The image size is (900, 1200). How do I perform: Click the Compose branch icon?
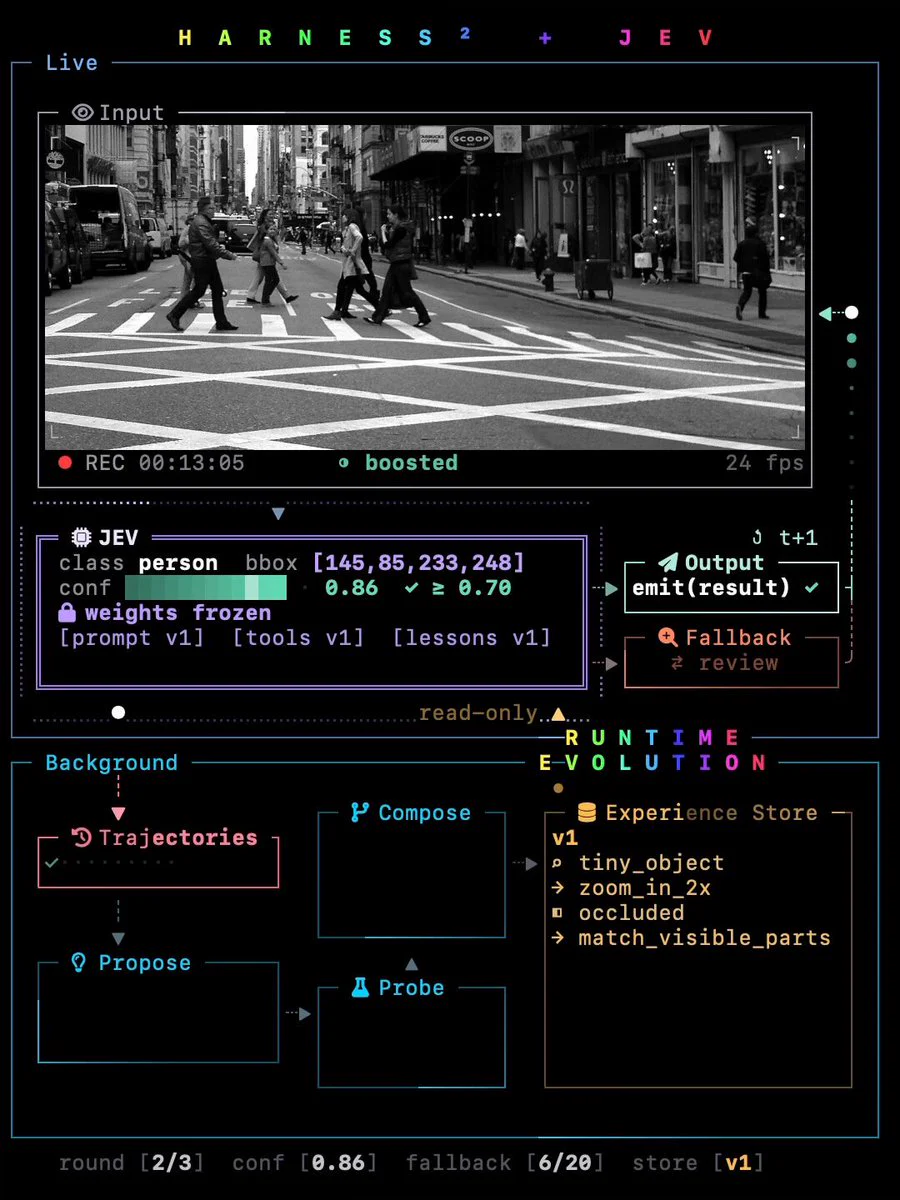pyautogui.click(x=360, y=812)
